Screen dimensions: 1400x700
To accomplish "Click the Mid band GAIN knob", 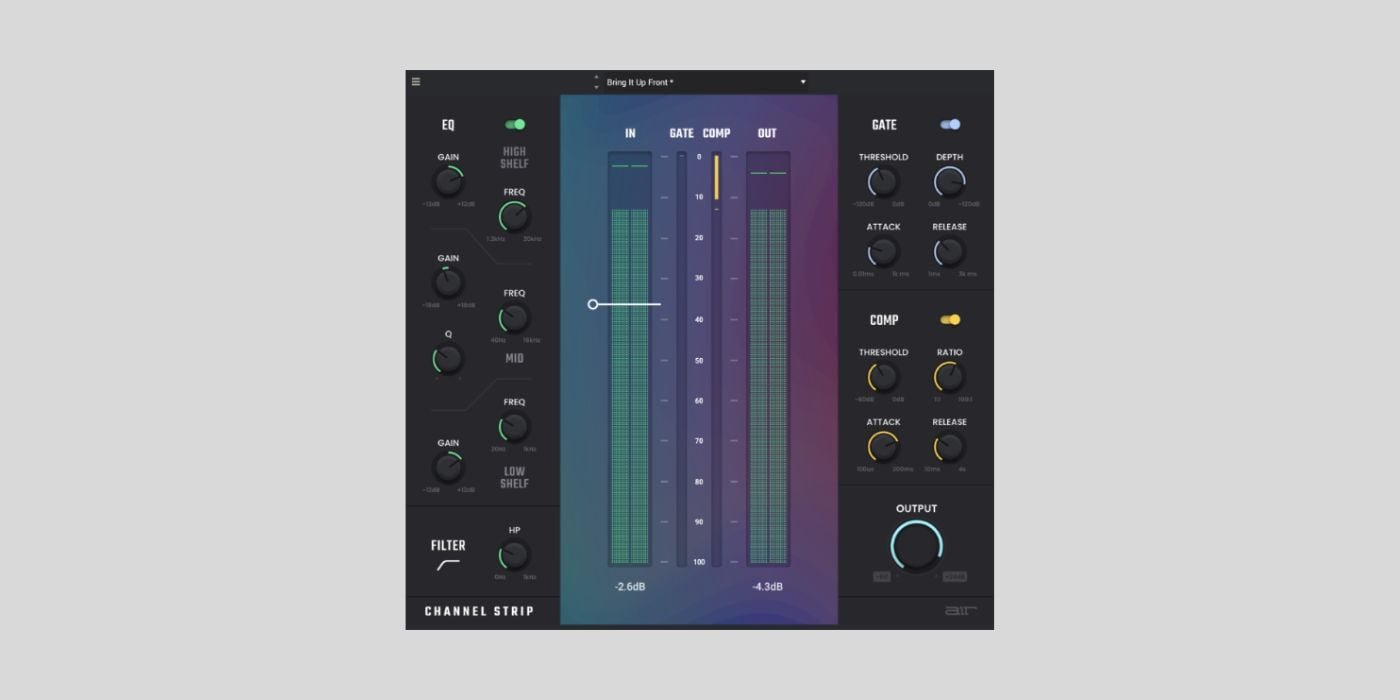I will [x=448, y=283].
